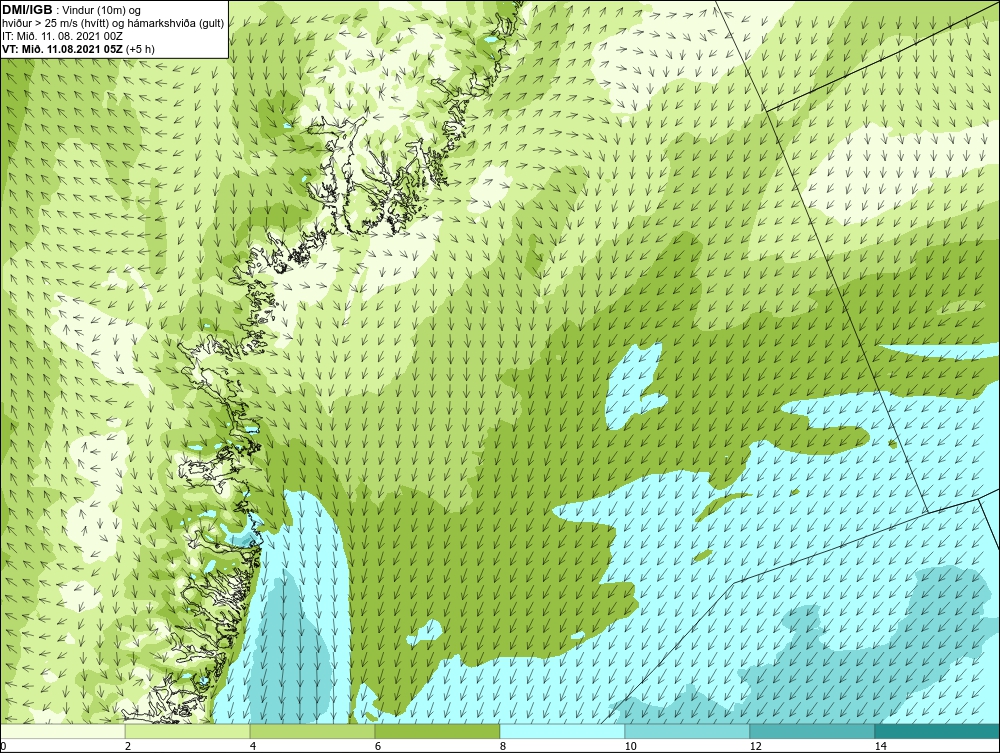
Task: Click the legend label '12'
Action: [x=756, y=747]
